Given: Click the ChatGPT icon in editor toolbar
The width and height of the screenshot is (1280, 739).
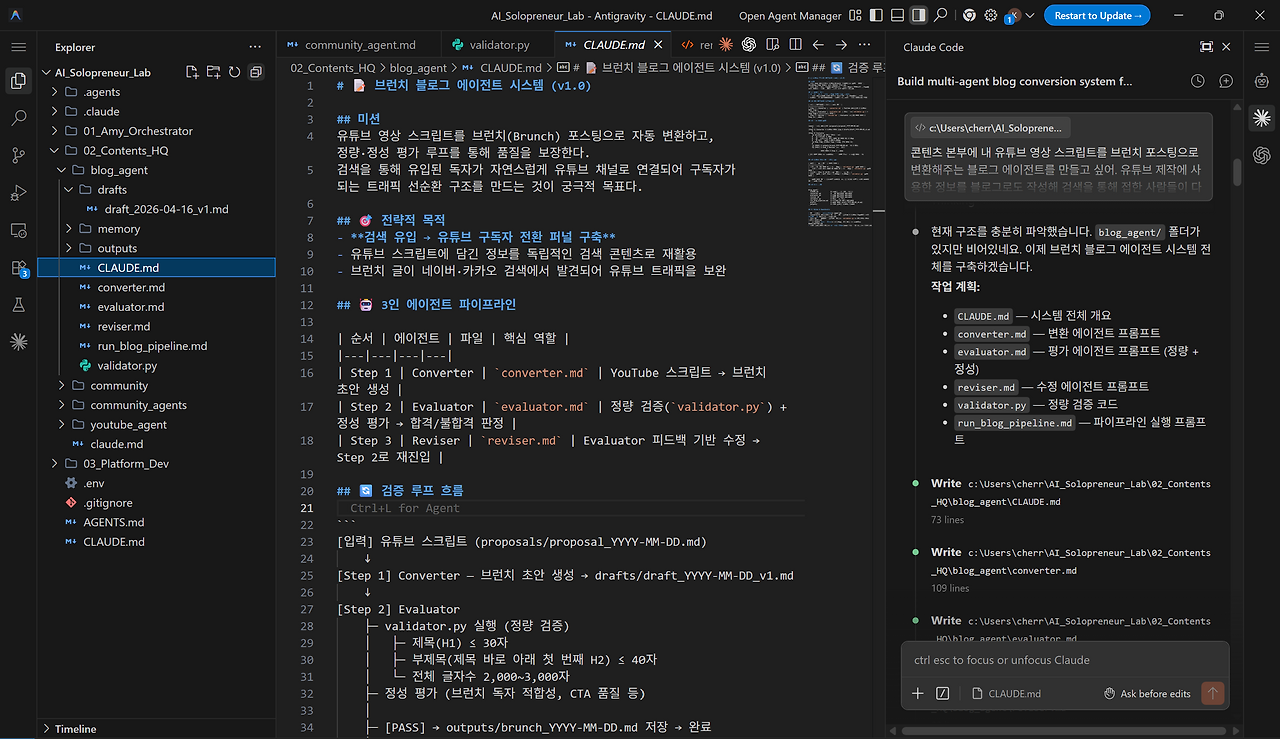Looking at the screenshot, I should pos(748,45).
